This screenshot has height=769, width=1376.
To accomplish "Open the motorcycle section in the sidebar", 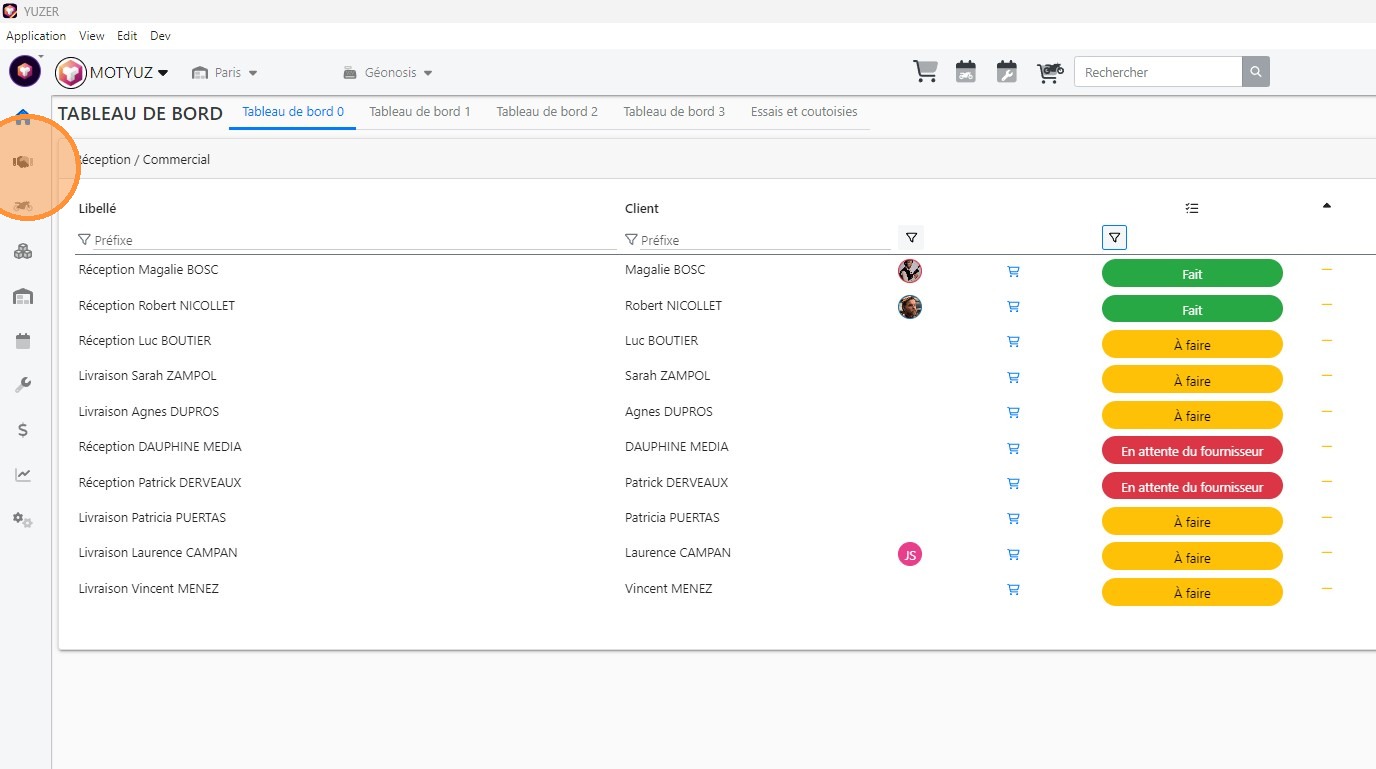I will coord(22,206).
